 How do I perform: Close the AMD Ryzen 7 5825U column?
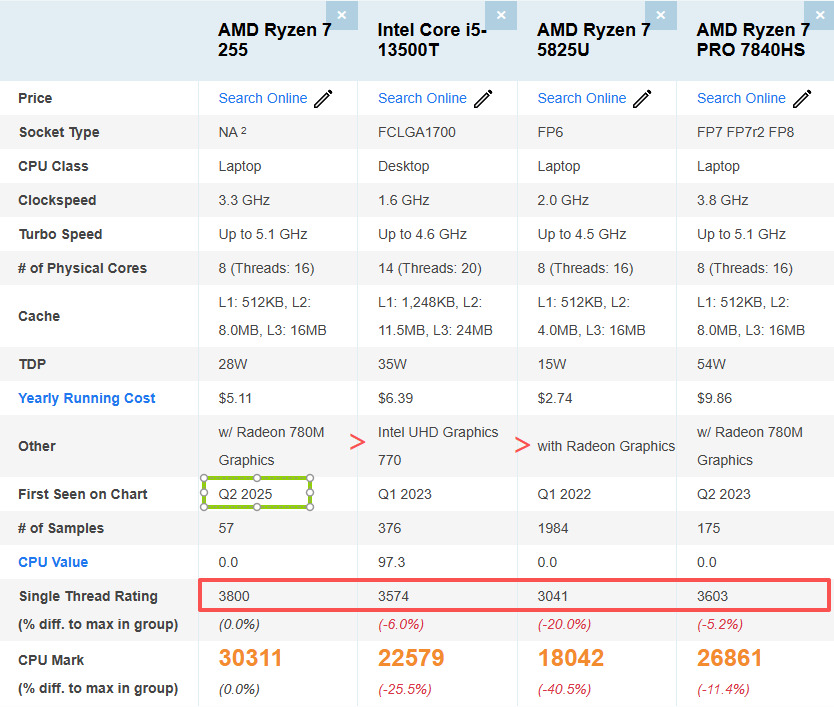pos(661,15)
